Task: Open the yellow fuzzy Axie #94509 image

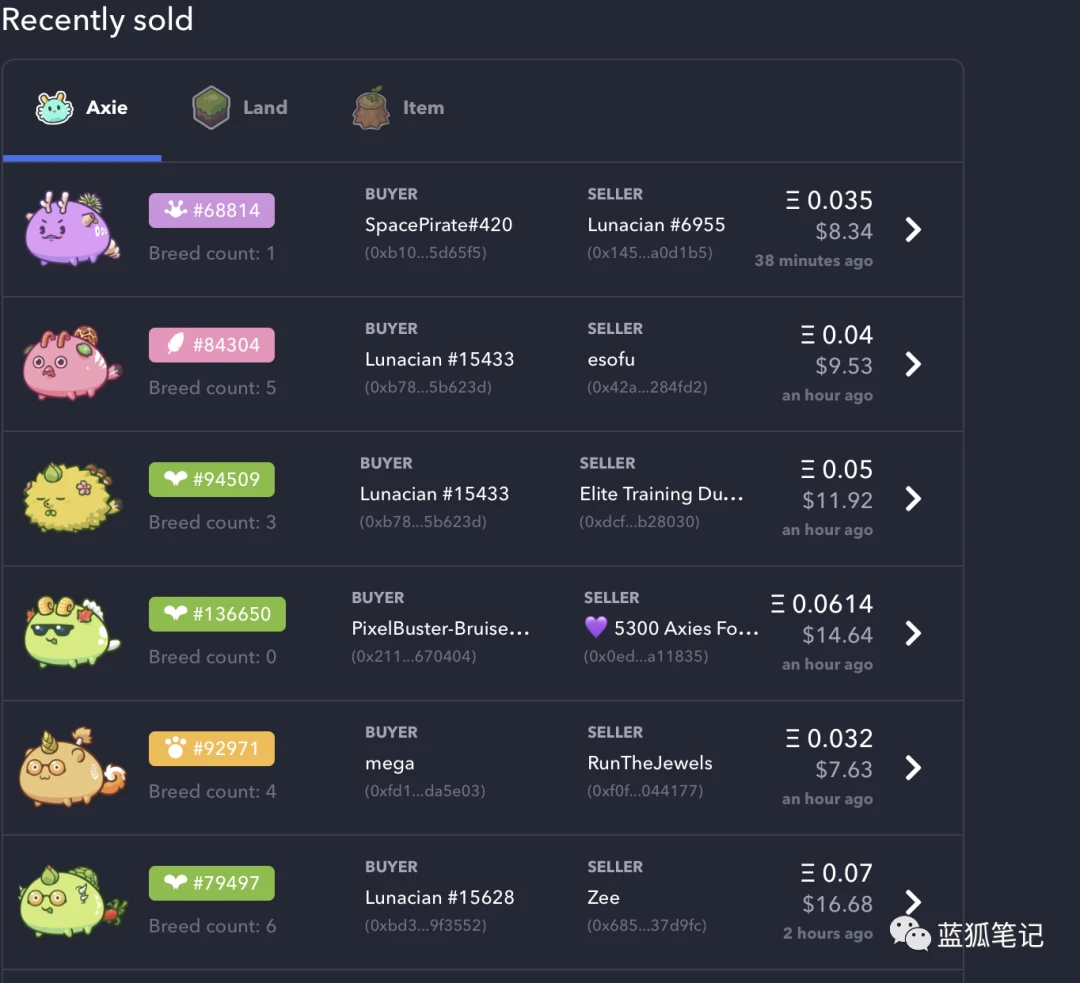Action: click(72, 497)
